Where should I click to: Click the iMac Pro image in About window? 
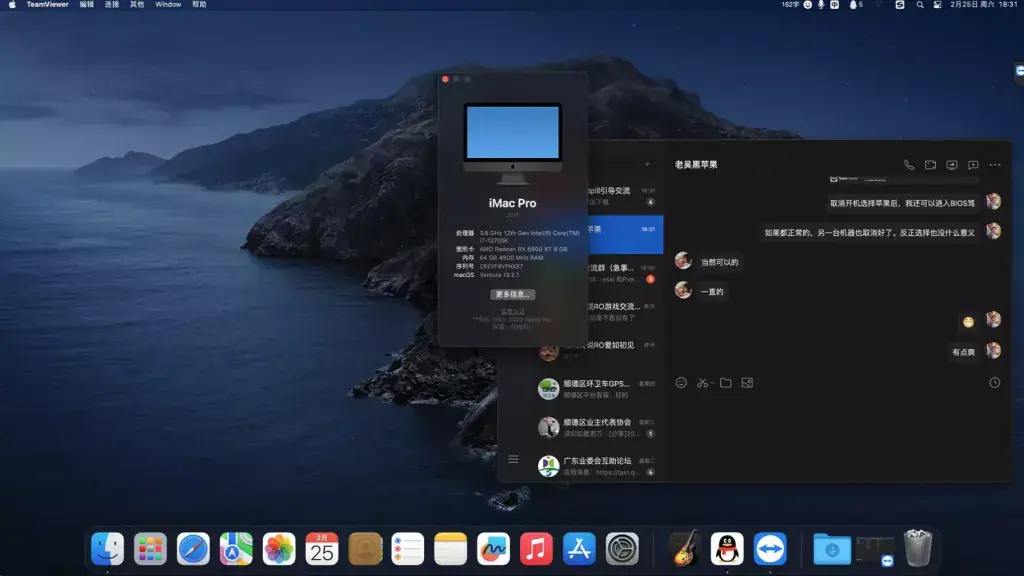coord(513,142)
